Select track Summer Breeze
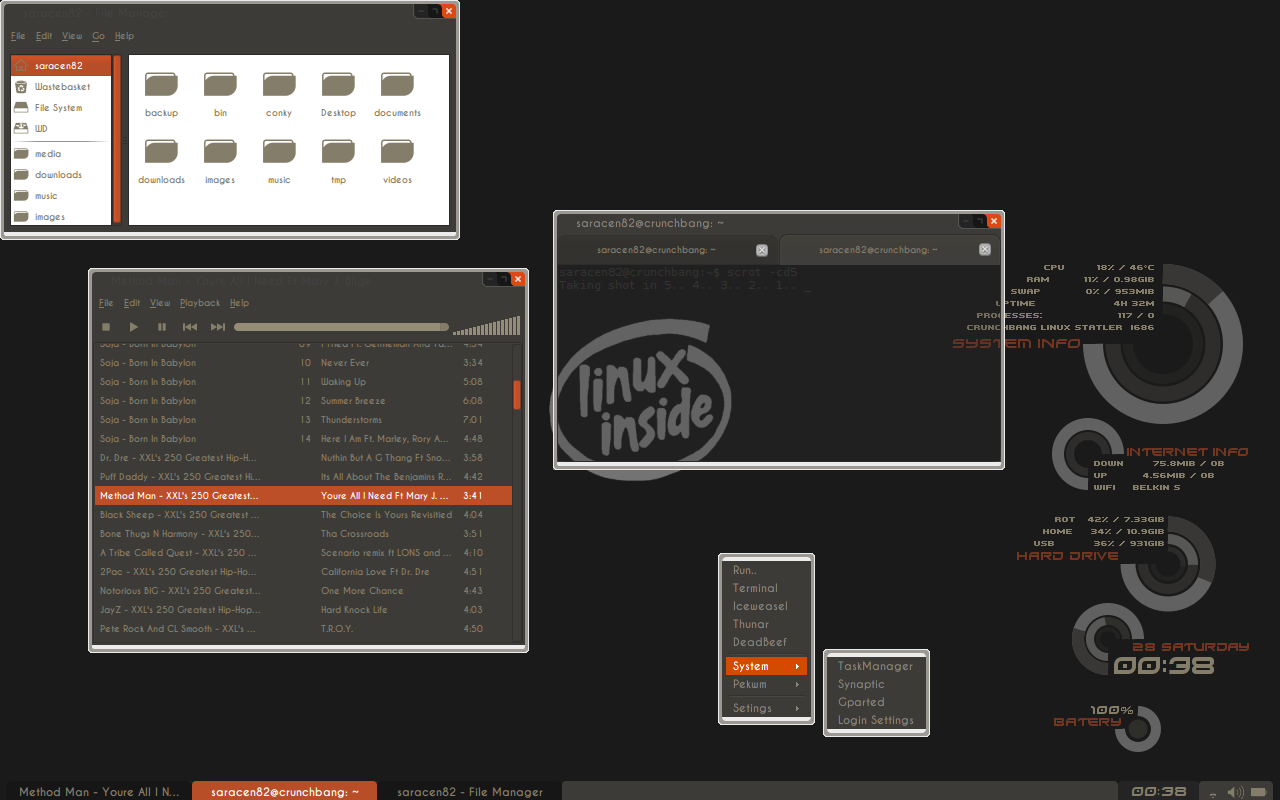The height and width of the screenshot is (800, 1280). tap(303, 401)
